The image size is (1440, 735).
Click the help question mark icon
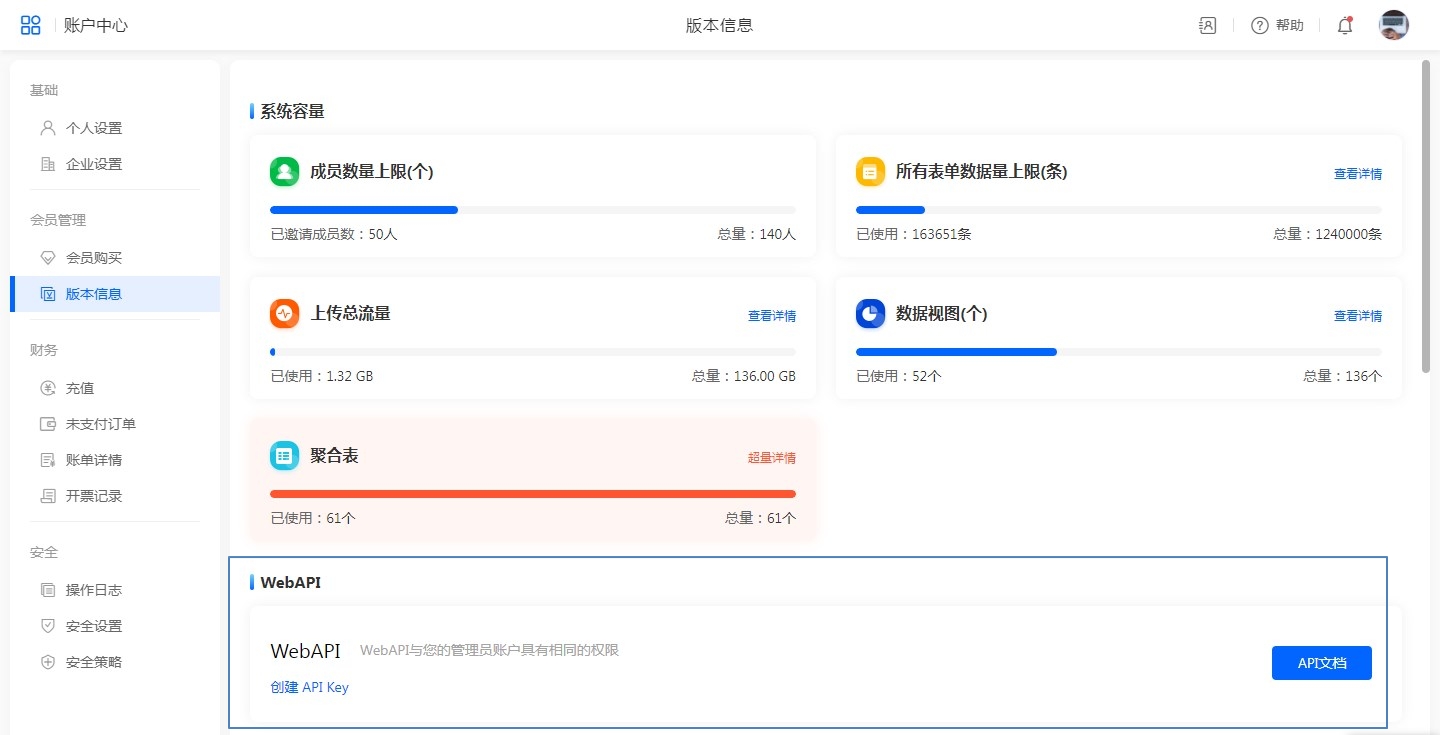tap(1260, 26)
